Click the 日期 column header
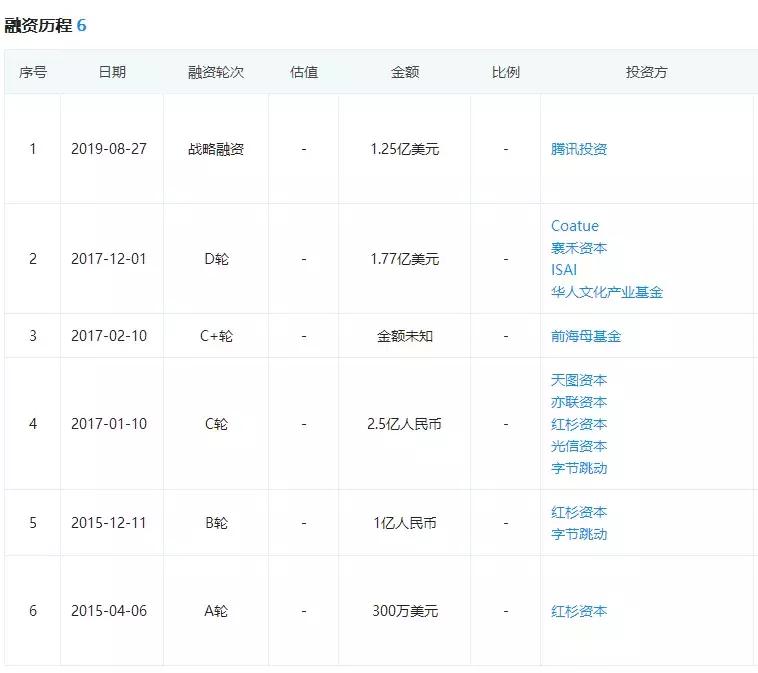Screen dimensions: 758x673 [112, 72]
